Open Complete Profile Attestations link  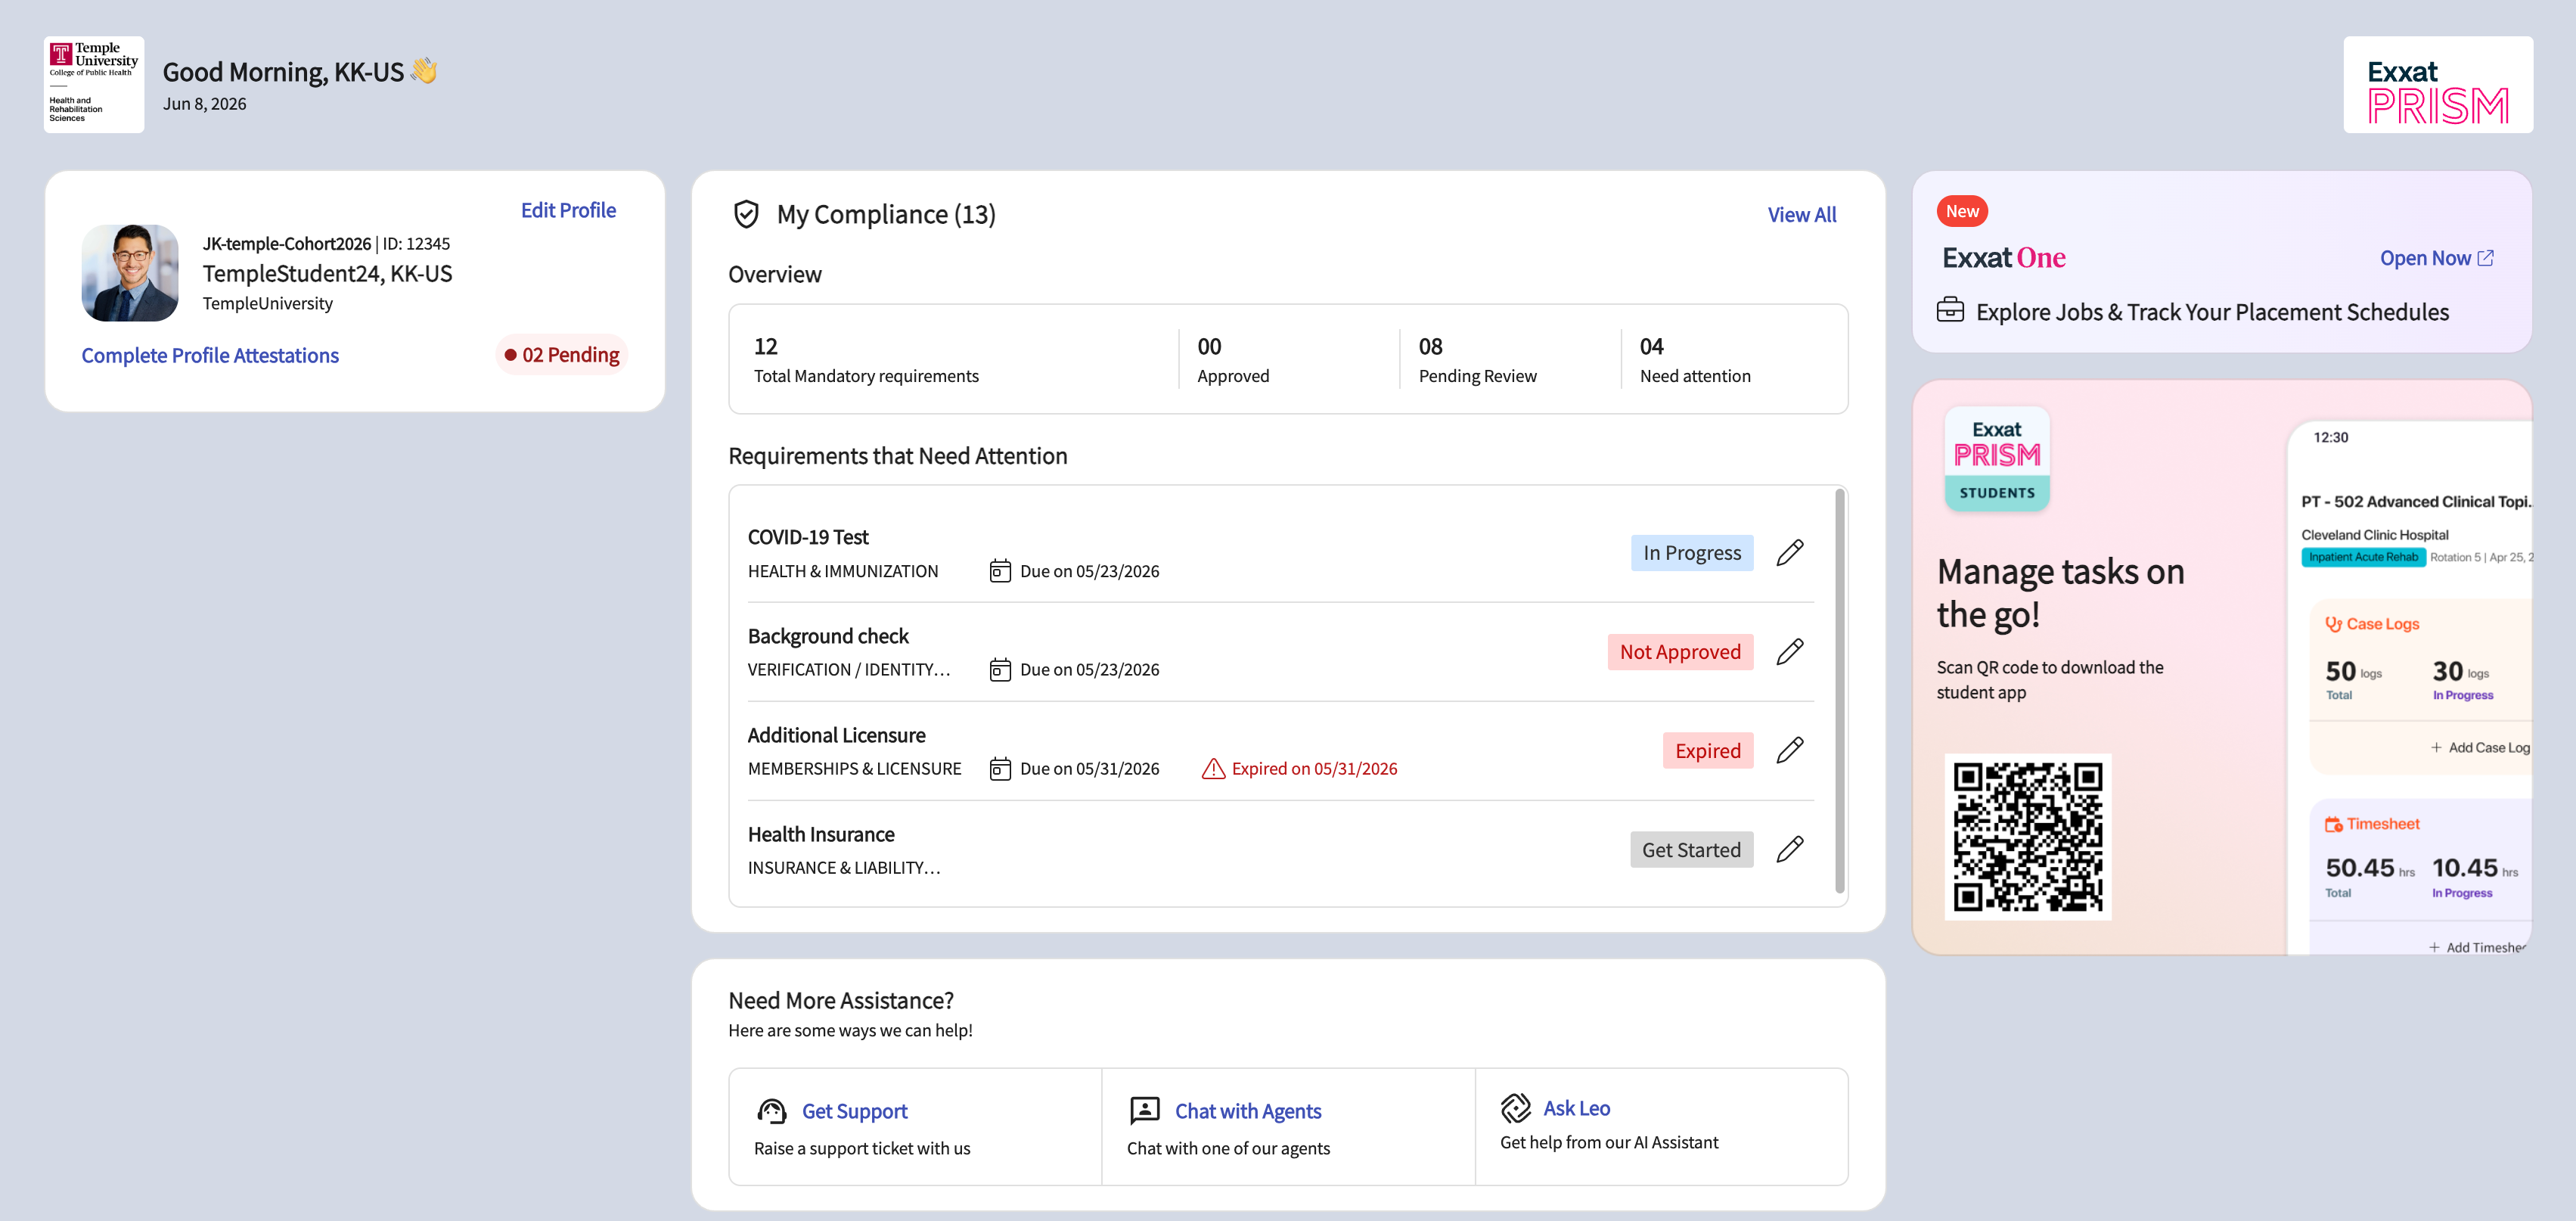(x=210, y=355)
